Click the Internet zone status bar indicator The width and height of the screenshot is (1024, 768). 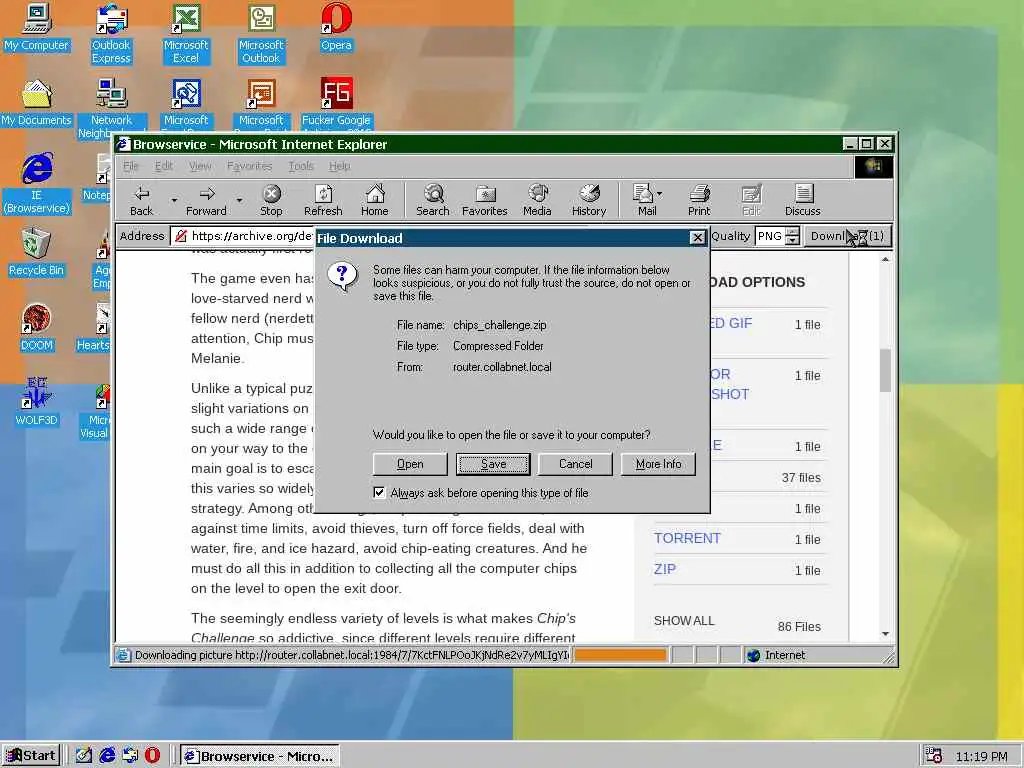click(776, 655)
